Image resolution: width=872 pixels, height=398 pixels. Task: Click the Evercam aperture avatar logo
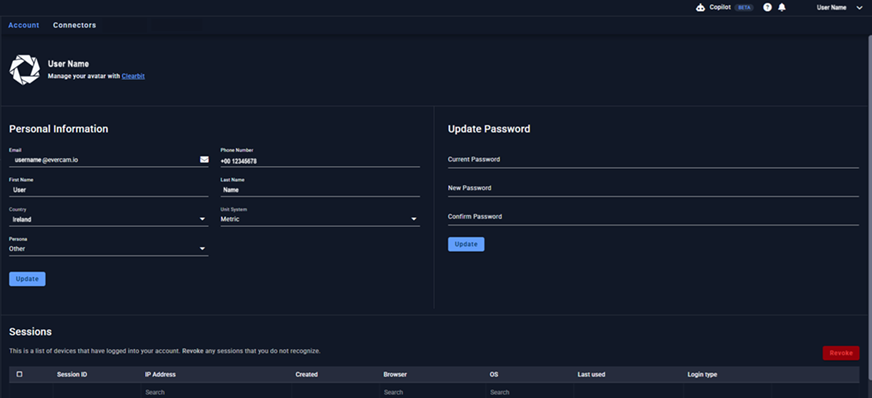click(24, 69)
